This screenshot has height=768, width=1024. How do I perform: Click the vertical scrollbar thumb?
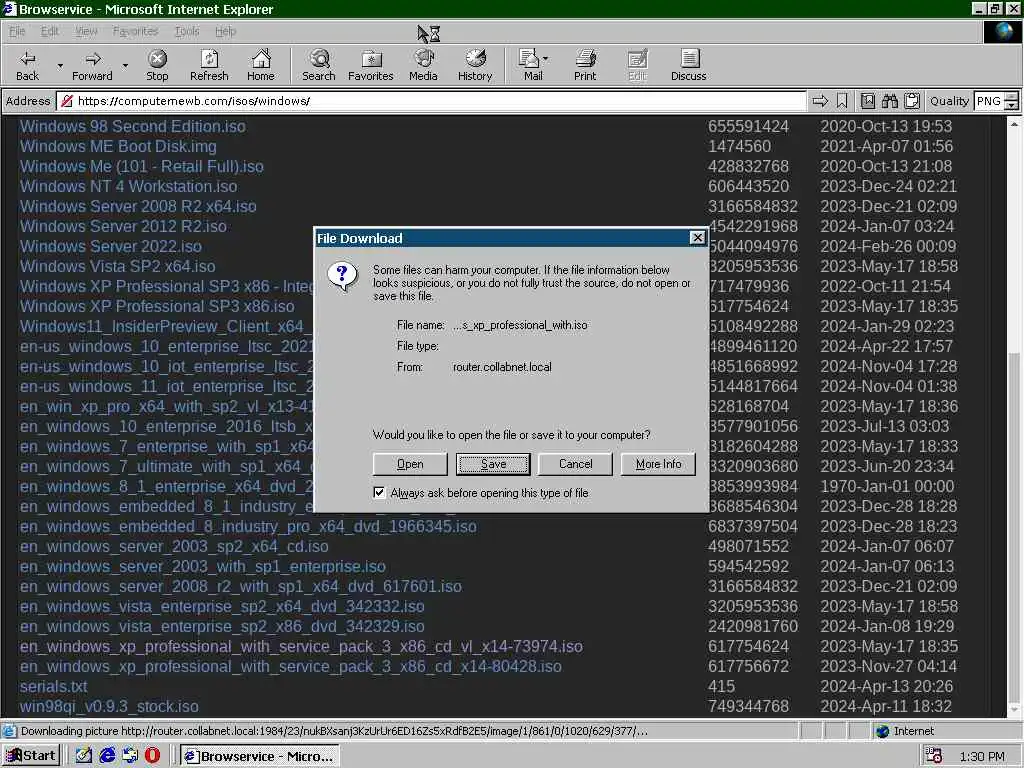point(1014,526)
